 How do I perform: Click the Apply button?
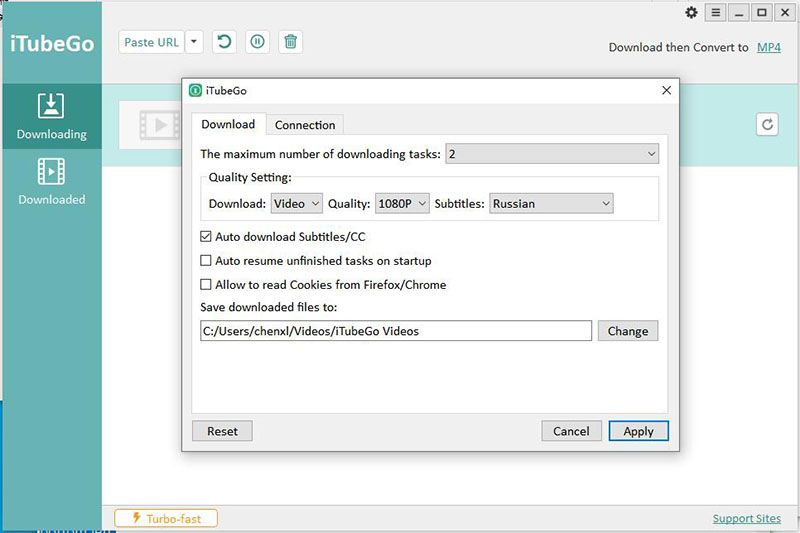pos(638,431)
